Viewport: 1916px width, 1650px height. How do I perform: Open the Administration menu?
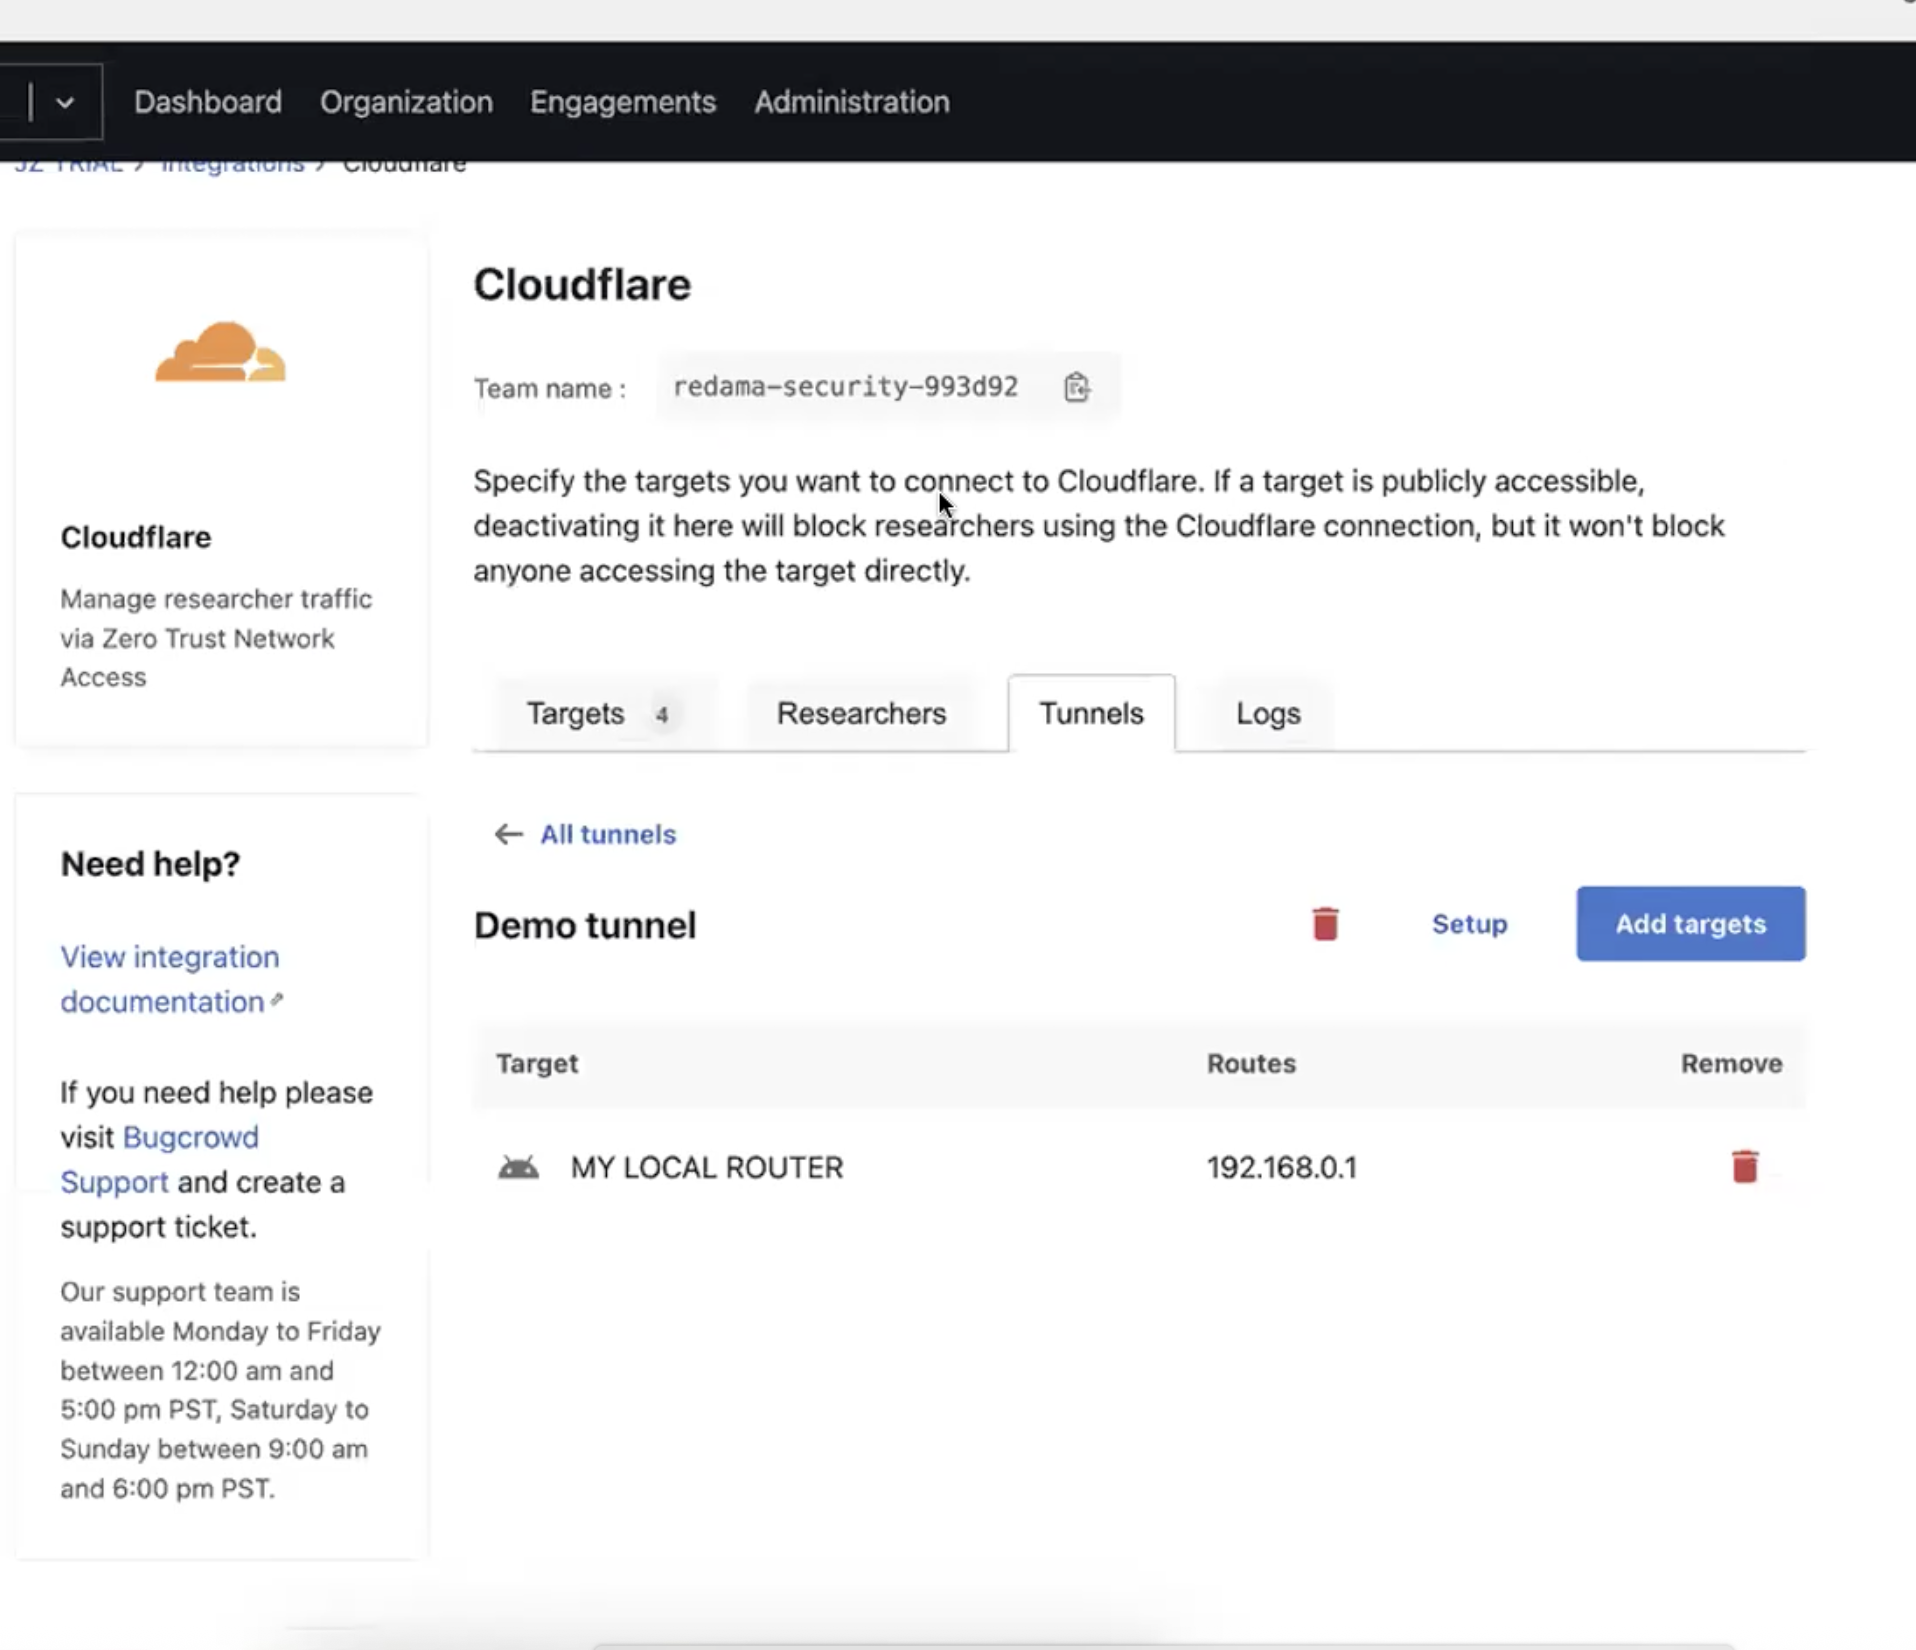(852, 102)
